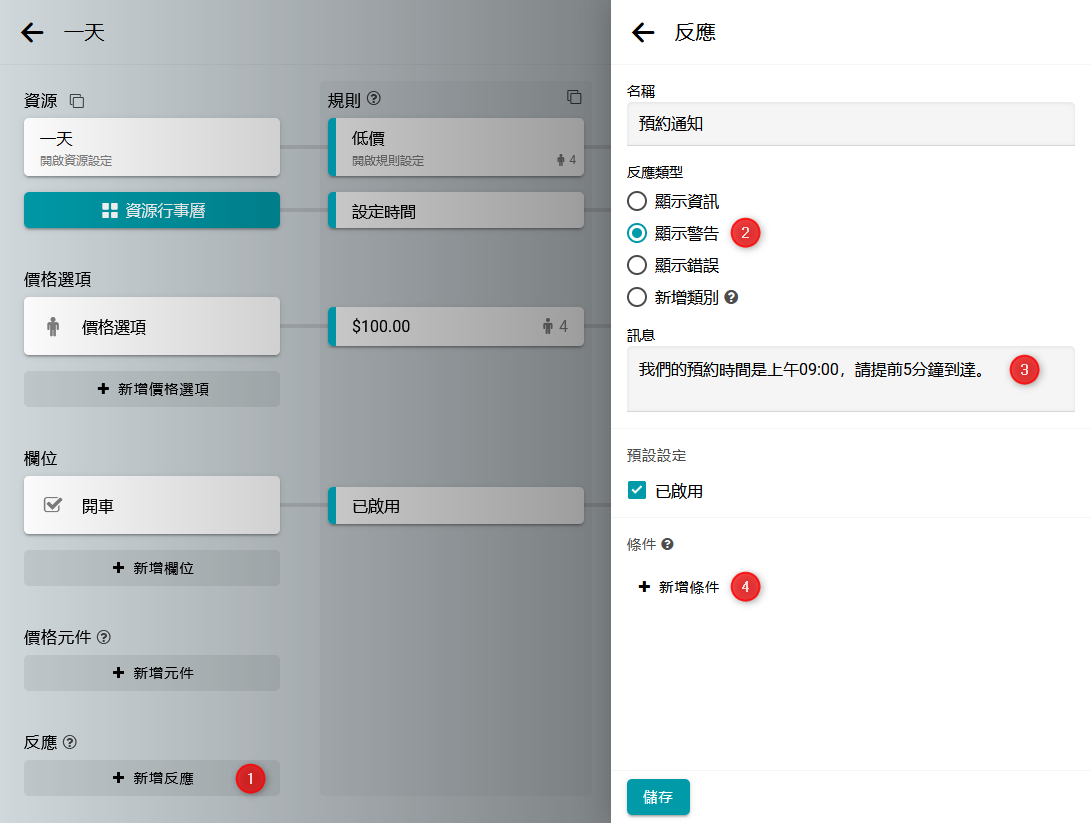The image size is (1091, 823).
Task: Choose 新增類別 radio option
Action: (x=637, y=297)
